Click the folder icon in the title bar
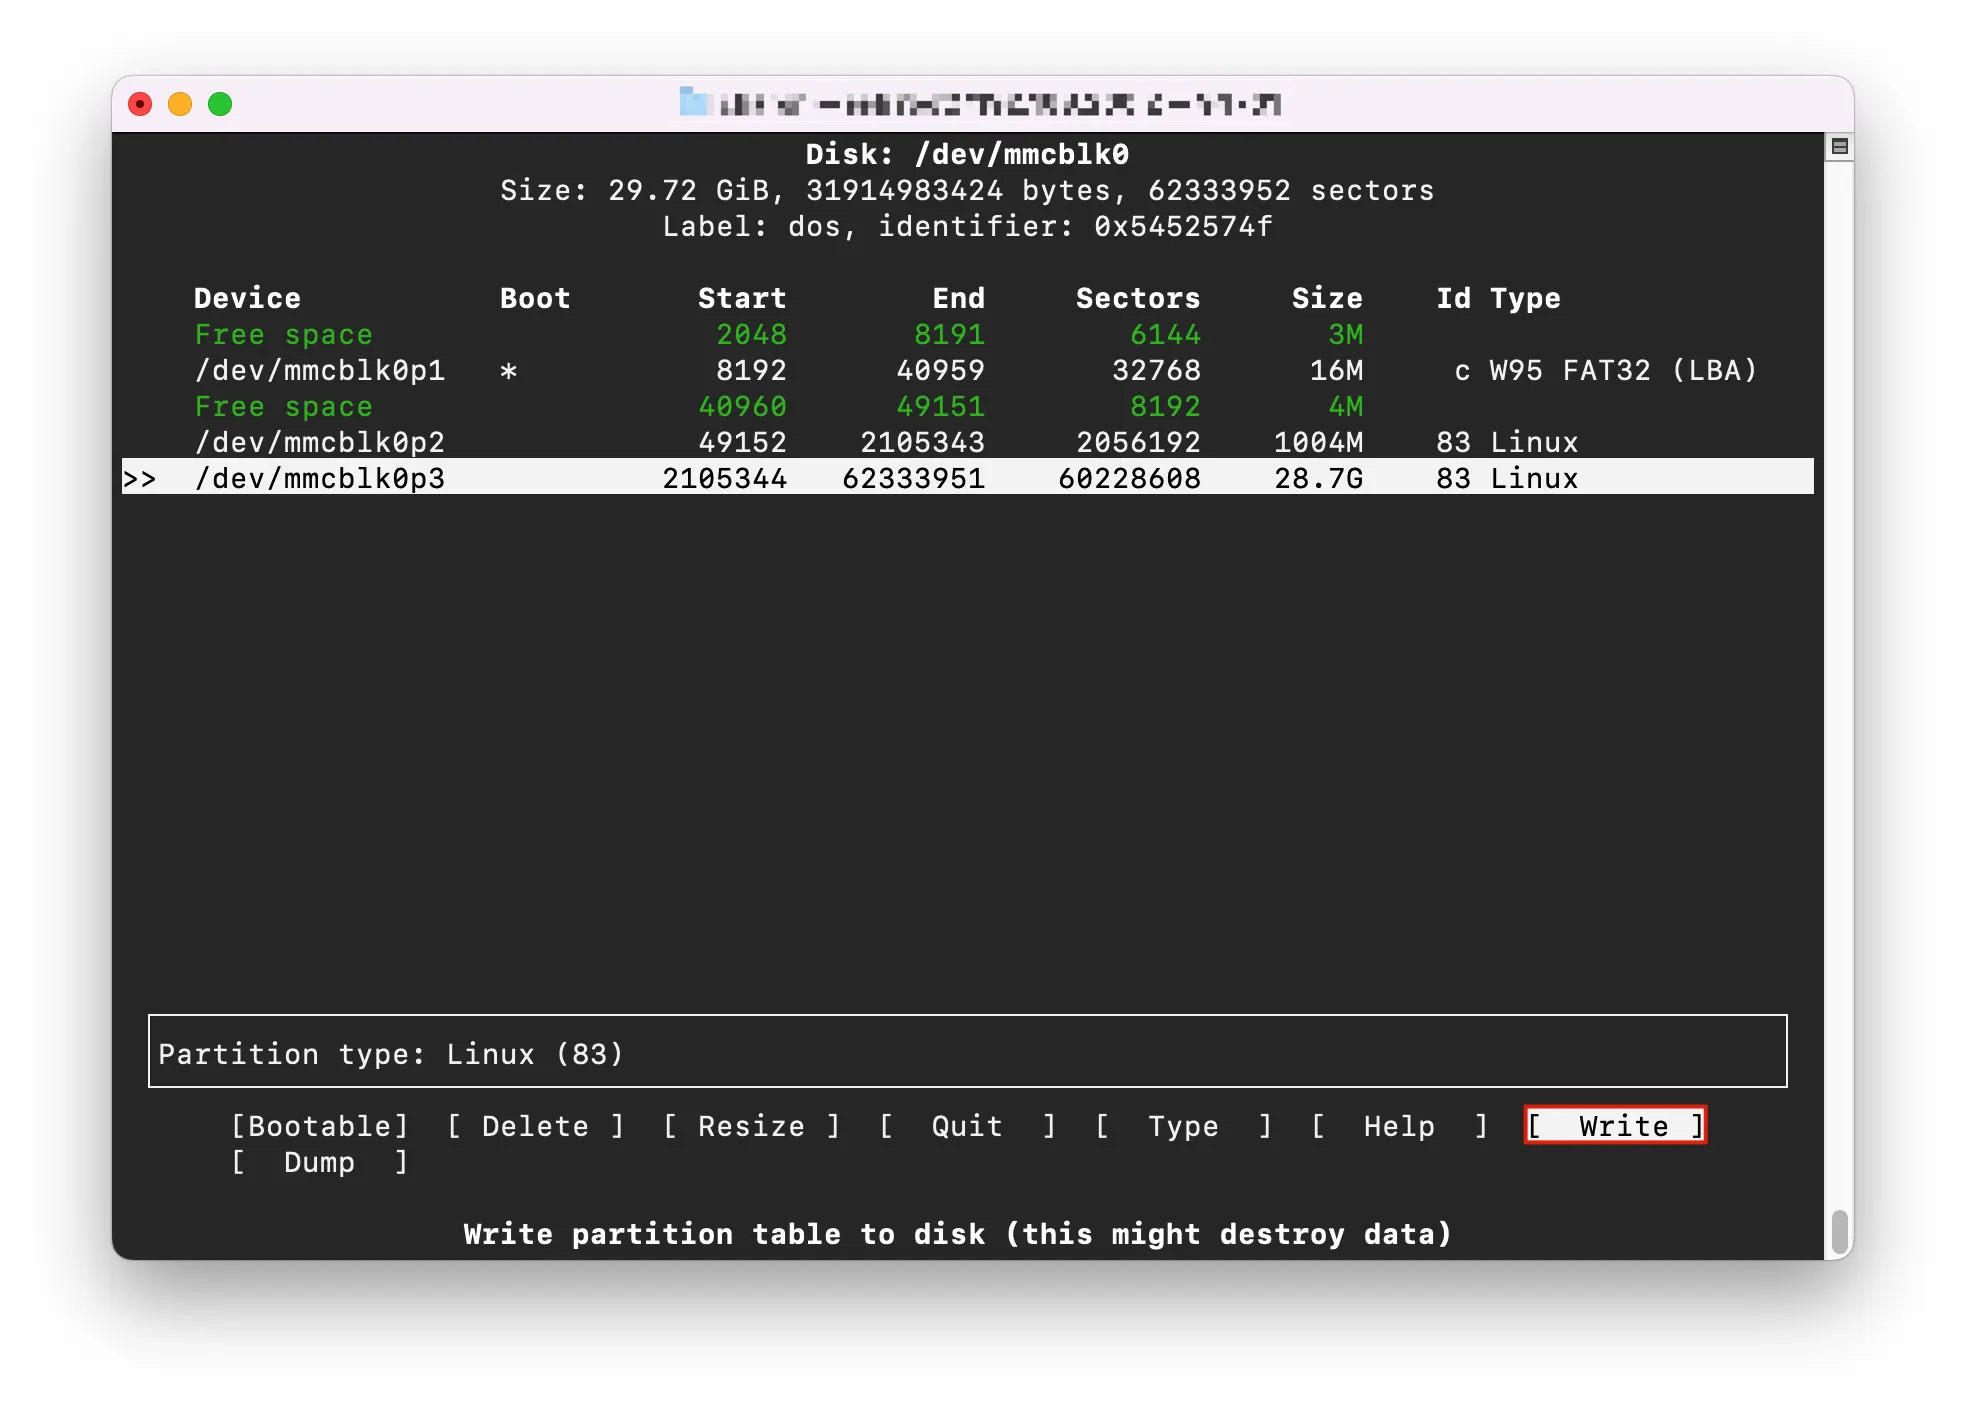This screenshot has width=1966, height=1408. coord(693,102)
